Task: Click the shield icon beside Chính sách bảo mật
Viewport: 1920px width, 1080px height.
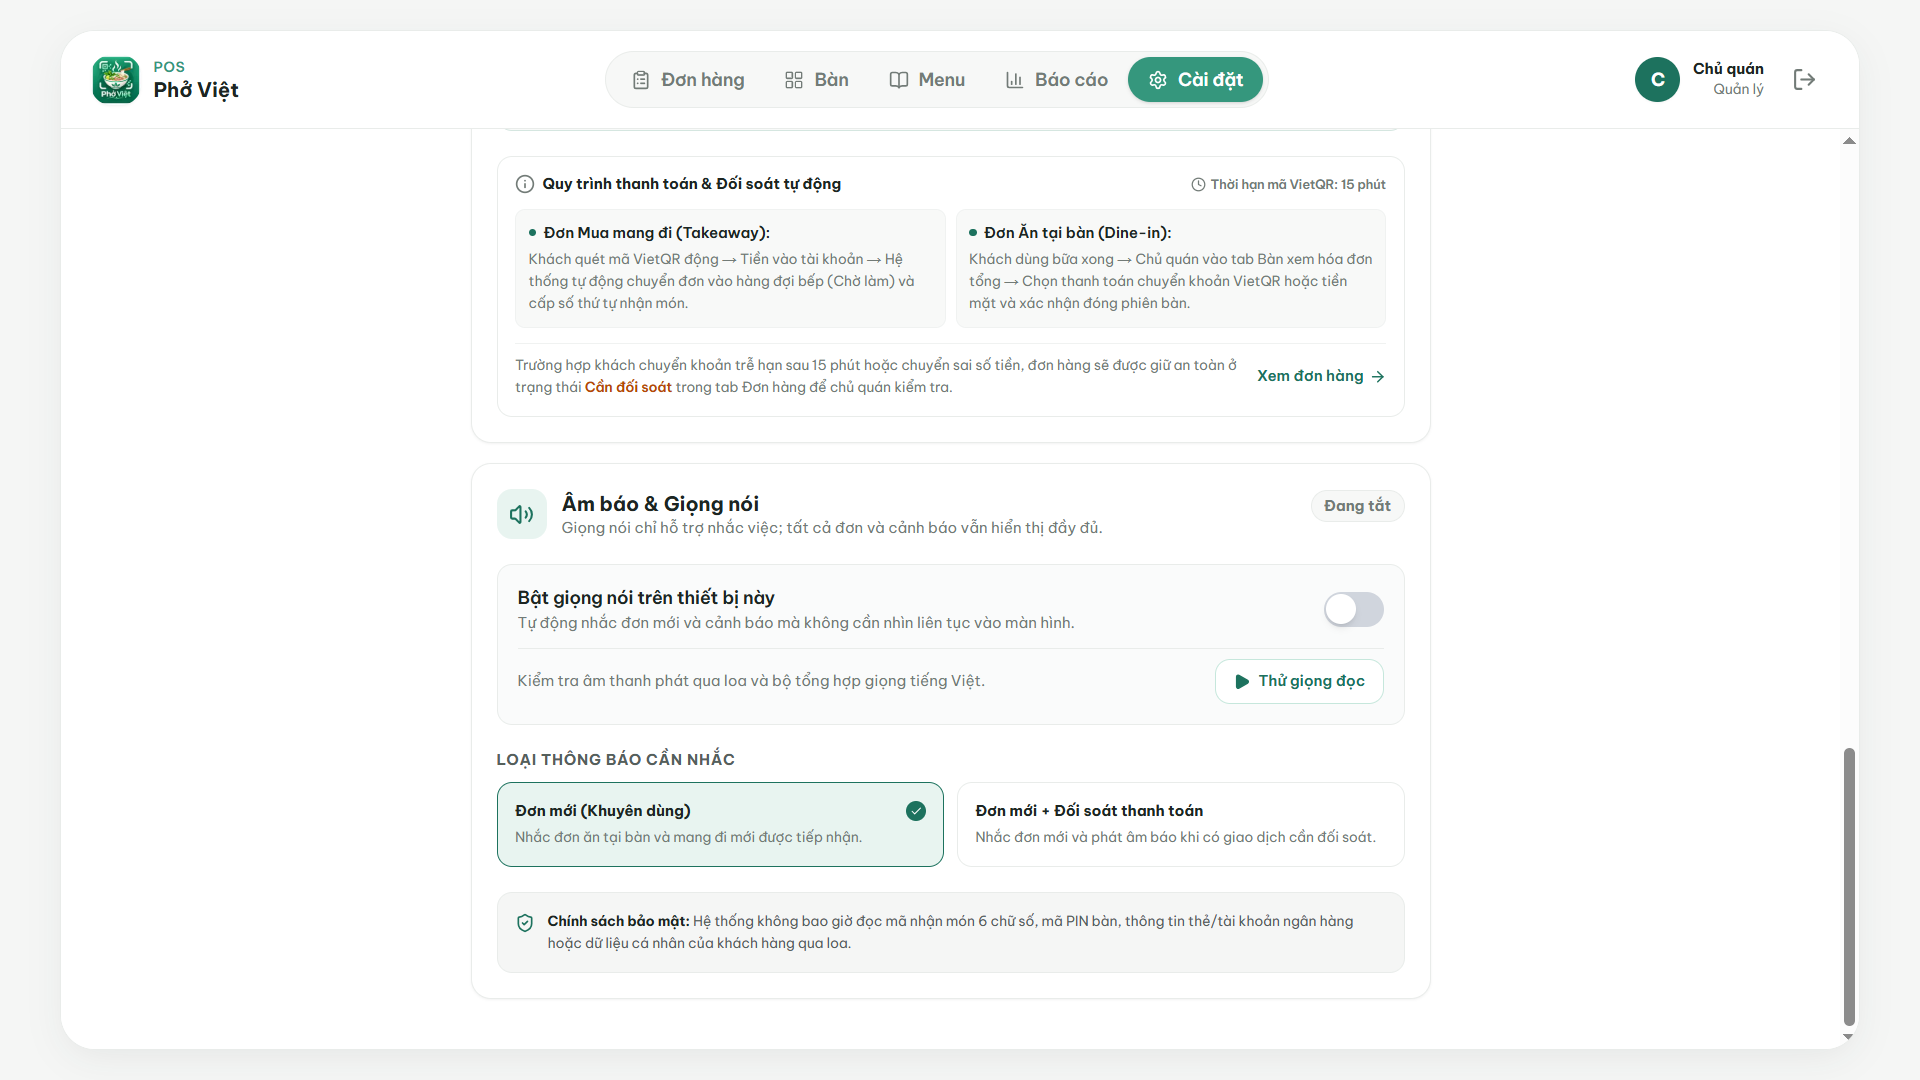Action: point(525,923)
